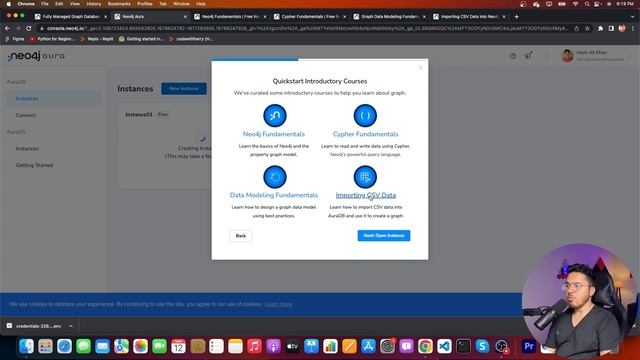Image resolution: width=640 pixels, height=360 pixels.
Task: Open Skype from the dock
Action: (x=482, y=346)
